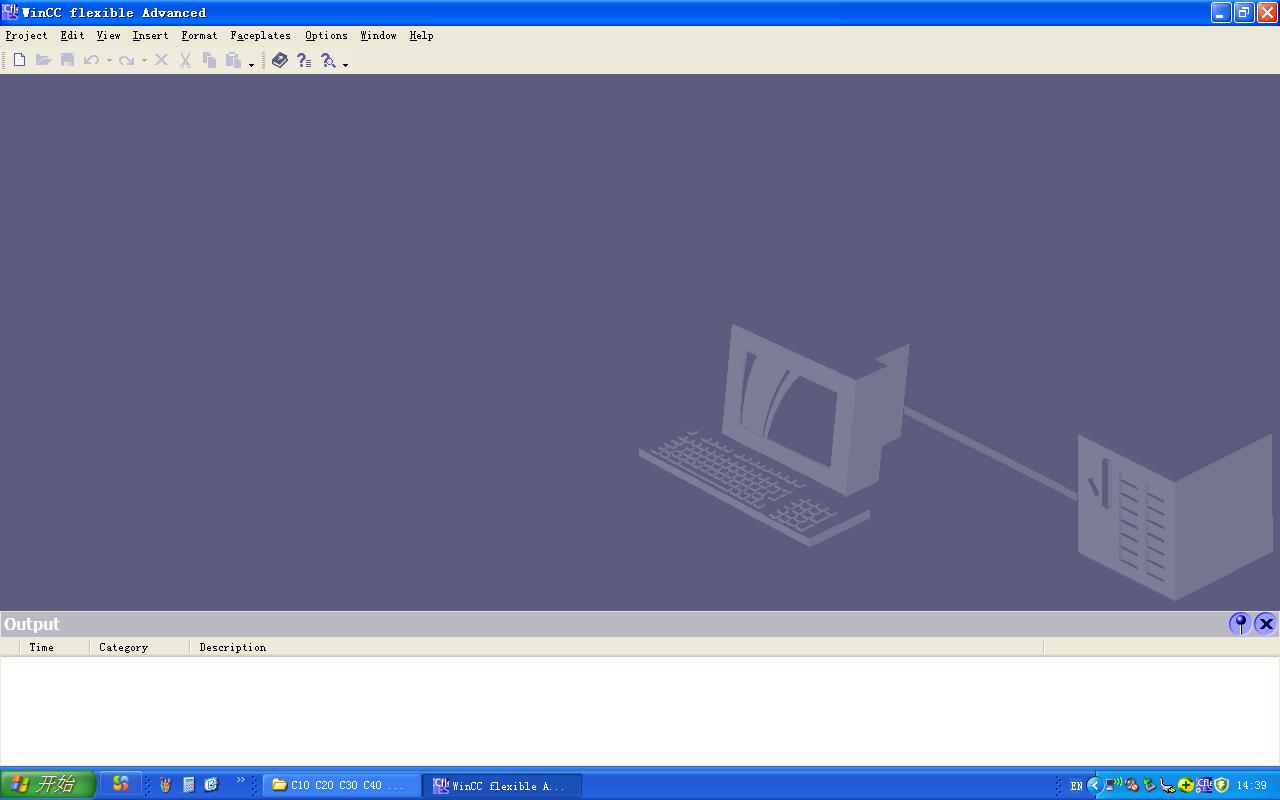
Task: Click the Paste clipboard icon
Action: click(233, 60)
